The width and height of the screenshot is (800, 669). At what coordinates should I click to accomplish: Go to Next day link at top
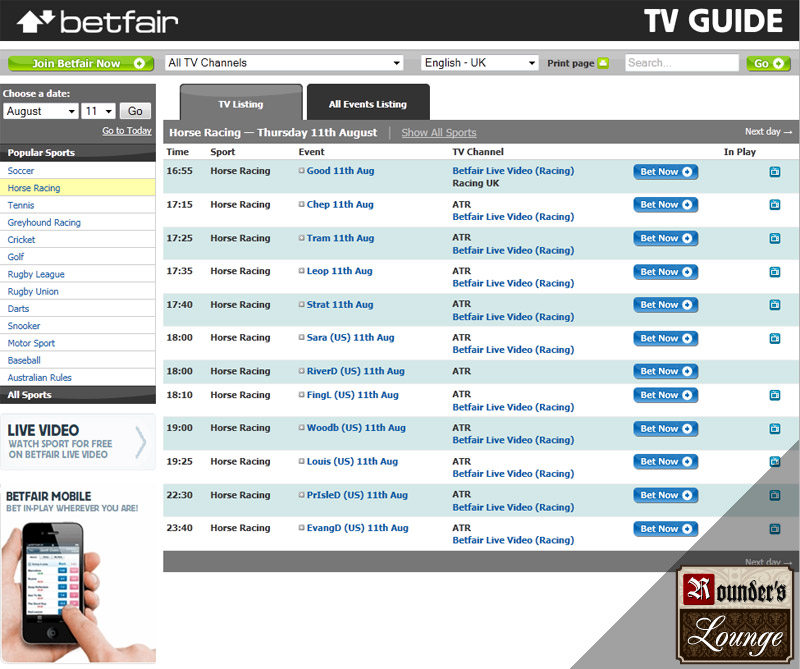click(768, 132)
